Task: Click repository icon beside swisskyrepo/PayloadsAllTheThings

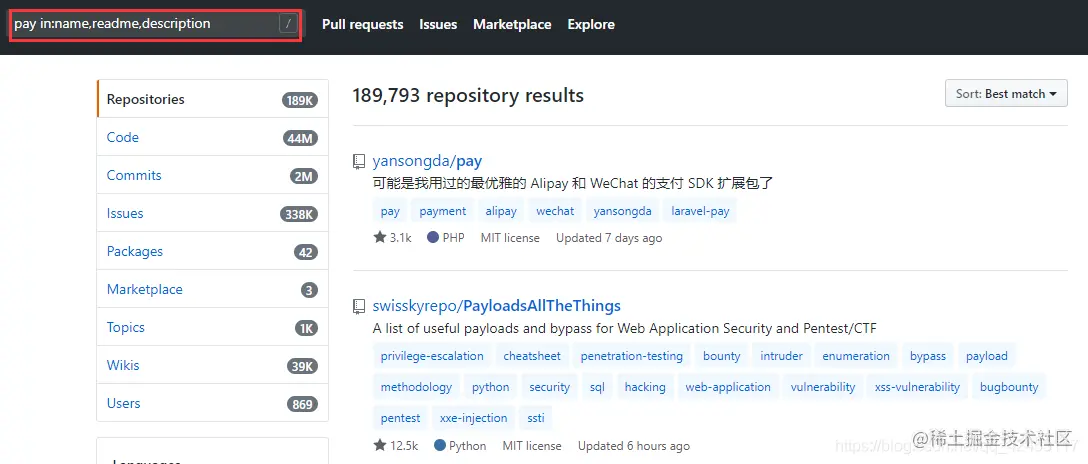Action: pyautogui.click(x=359, y=306)
